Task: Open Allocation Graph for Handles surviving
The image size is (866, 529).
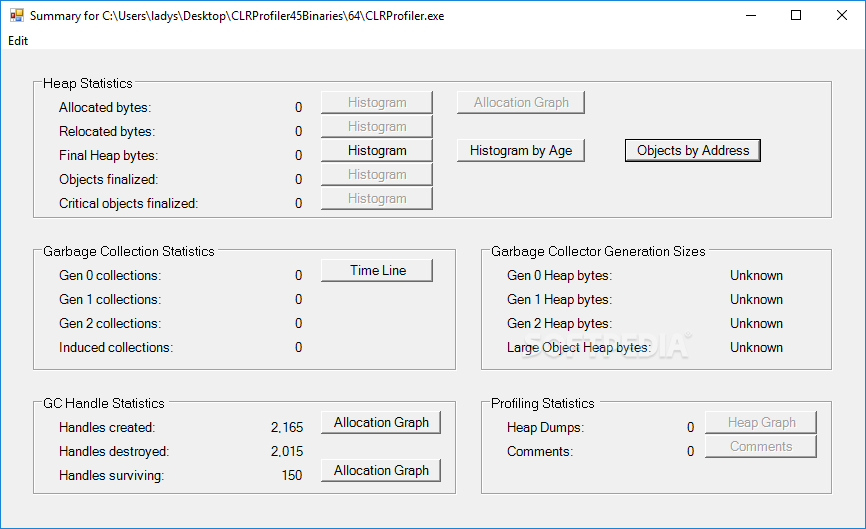Action: [x=381, y=470]
